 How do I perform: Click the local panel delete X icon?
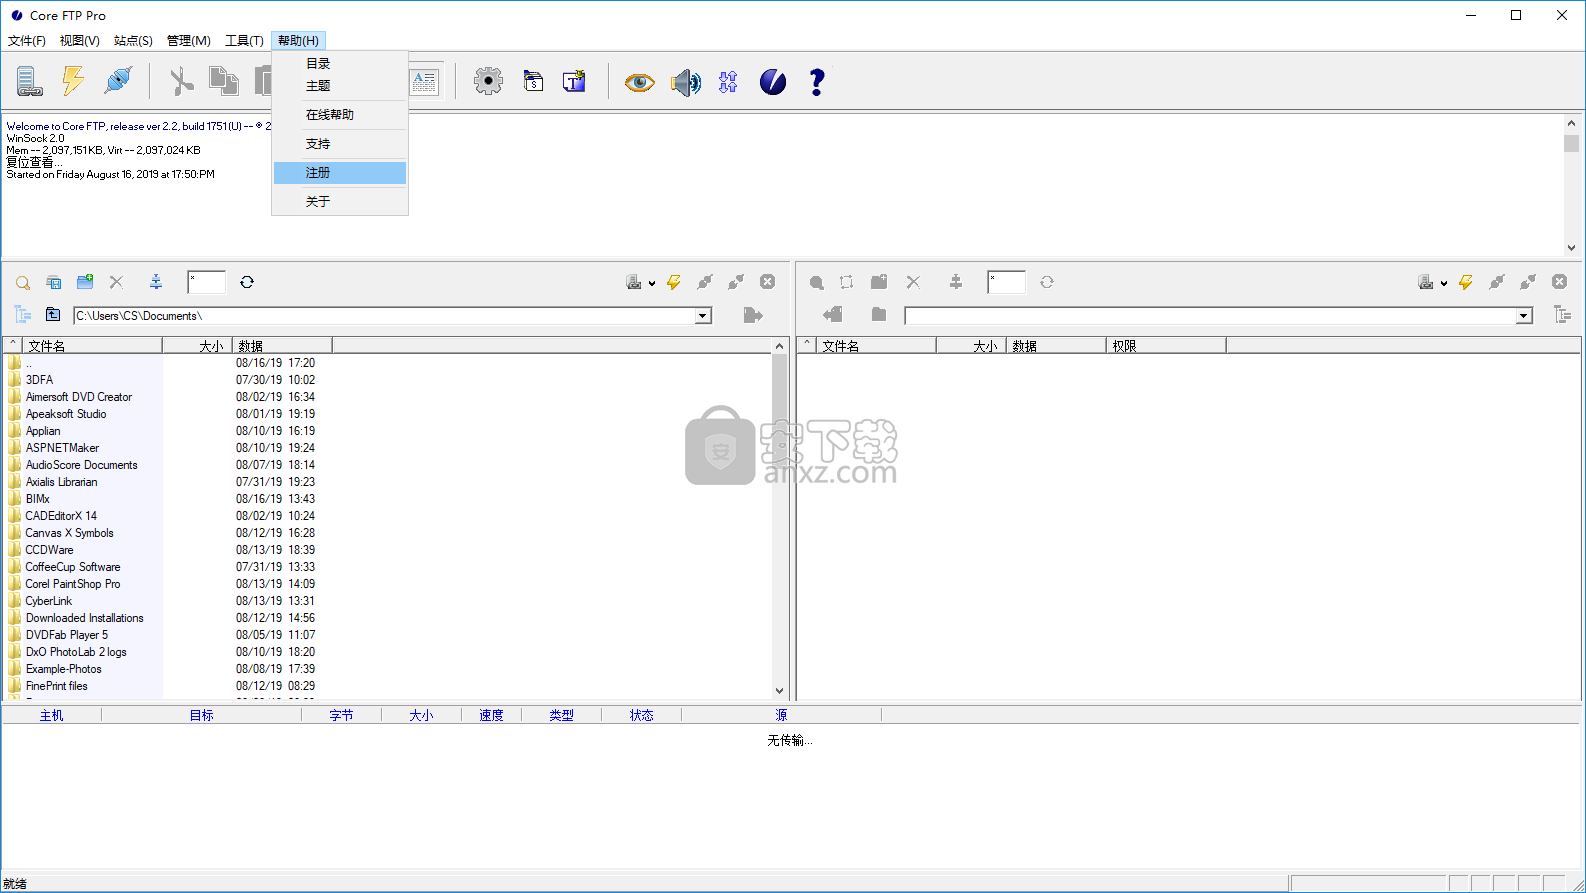(116, 282)
